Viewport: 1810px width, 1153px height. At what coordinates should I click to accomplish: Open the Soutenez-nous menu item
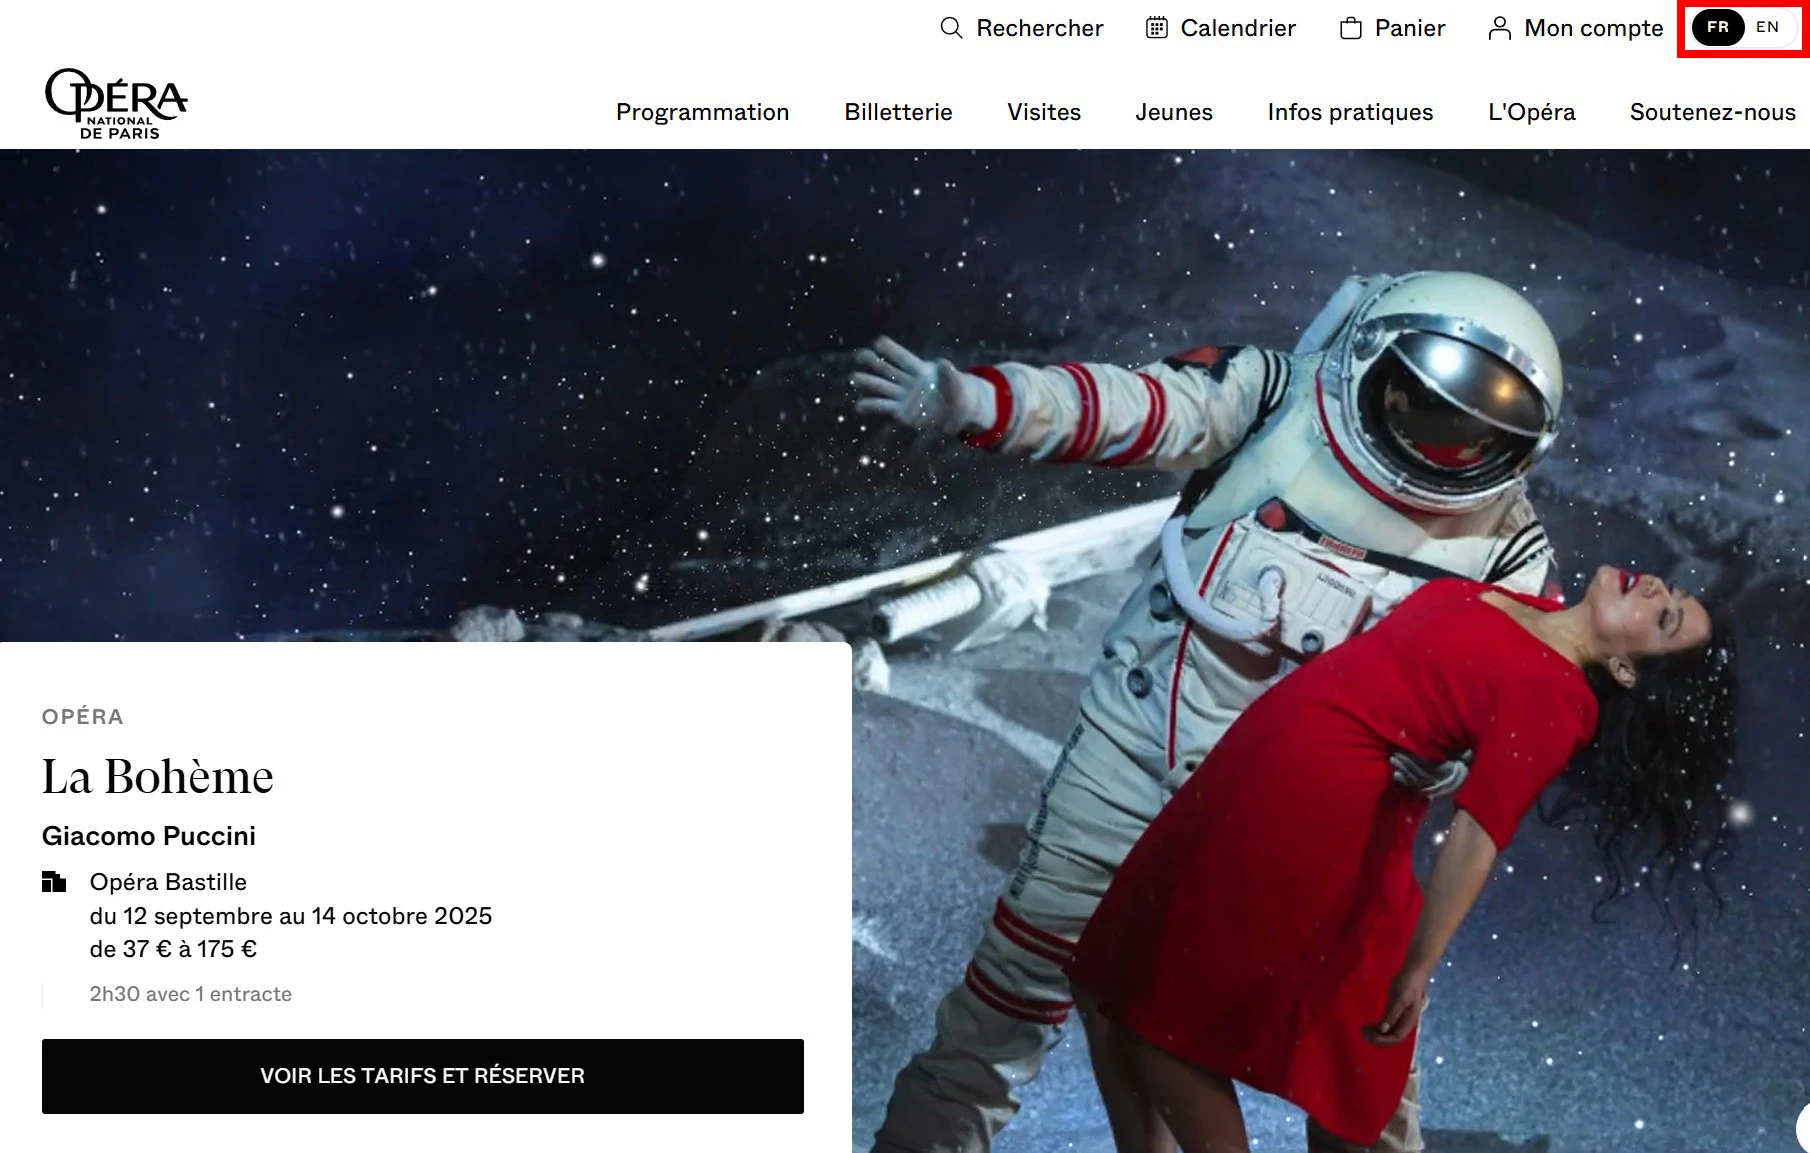pos(1712,112)
